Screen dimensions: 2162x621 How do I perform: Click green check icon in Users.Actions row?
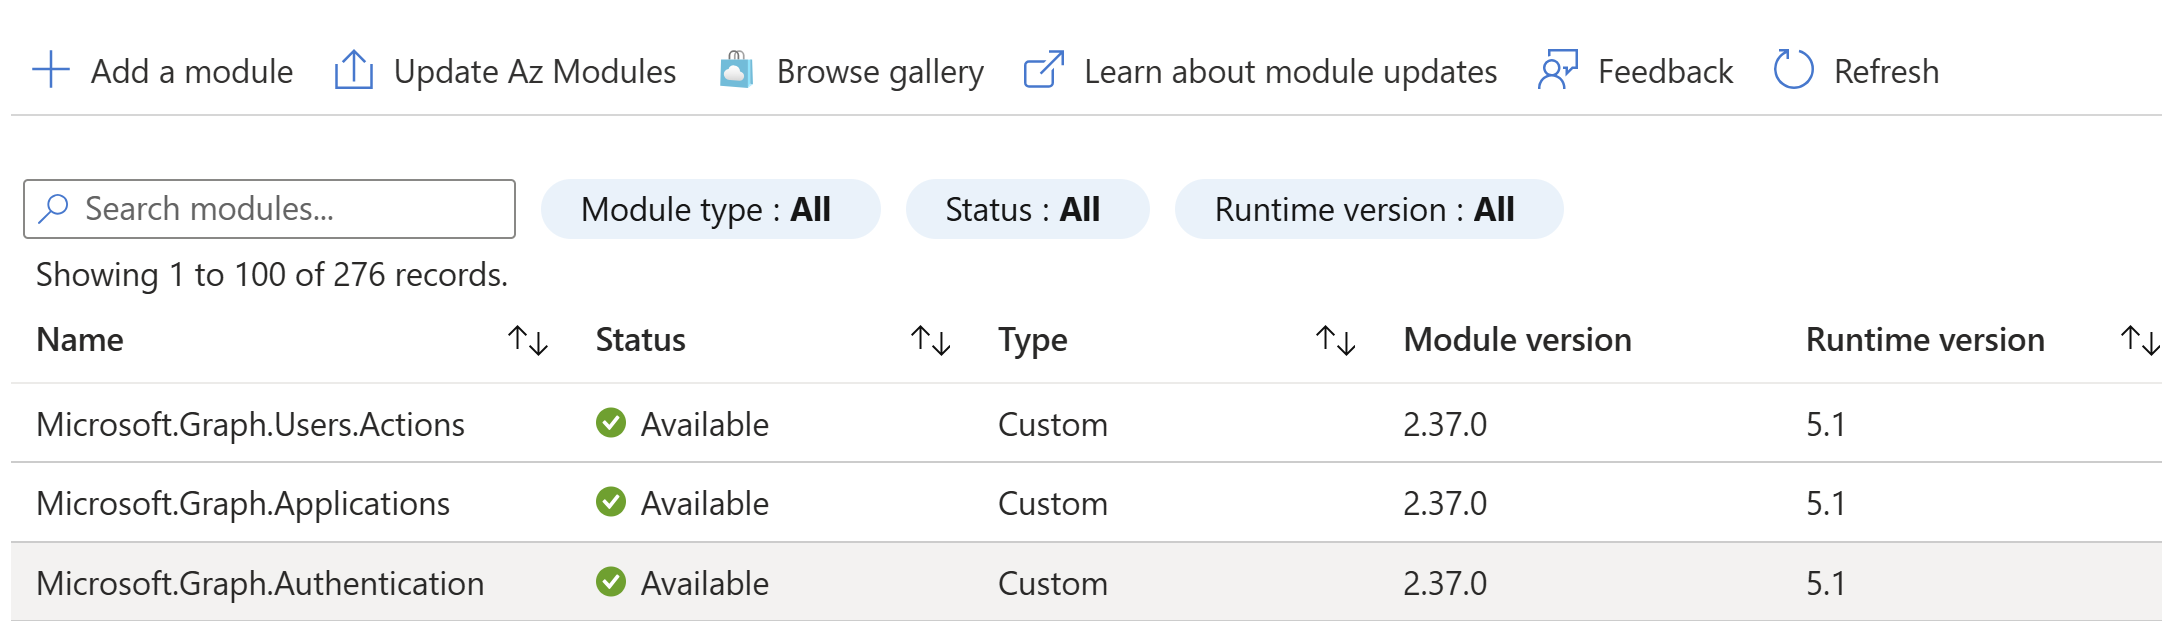point(611,423)
